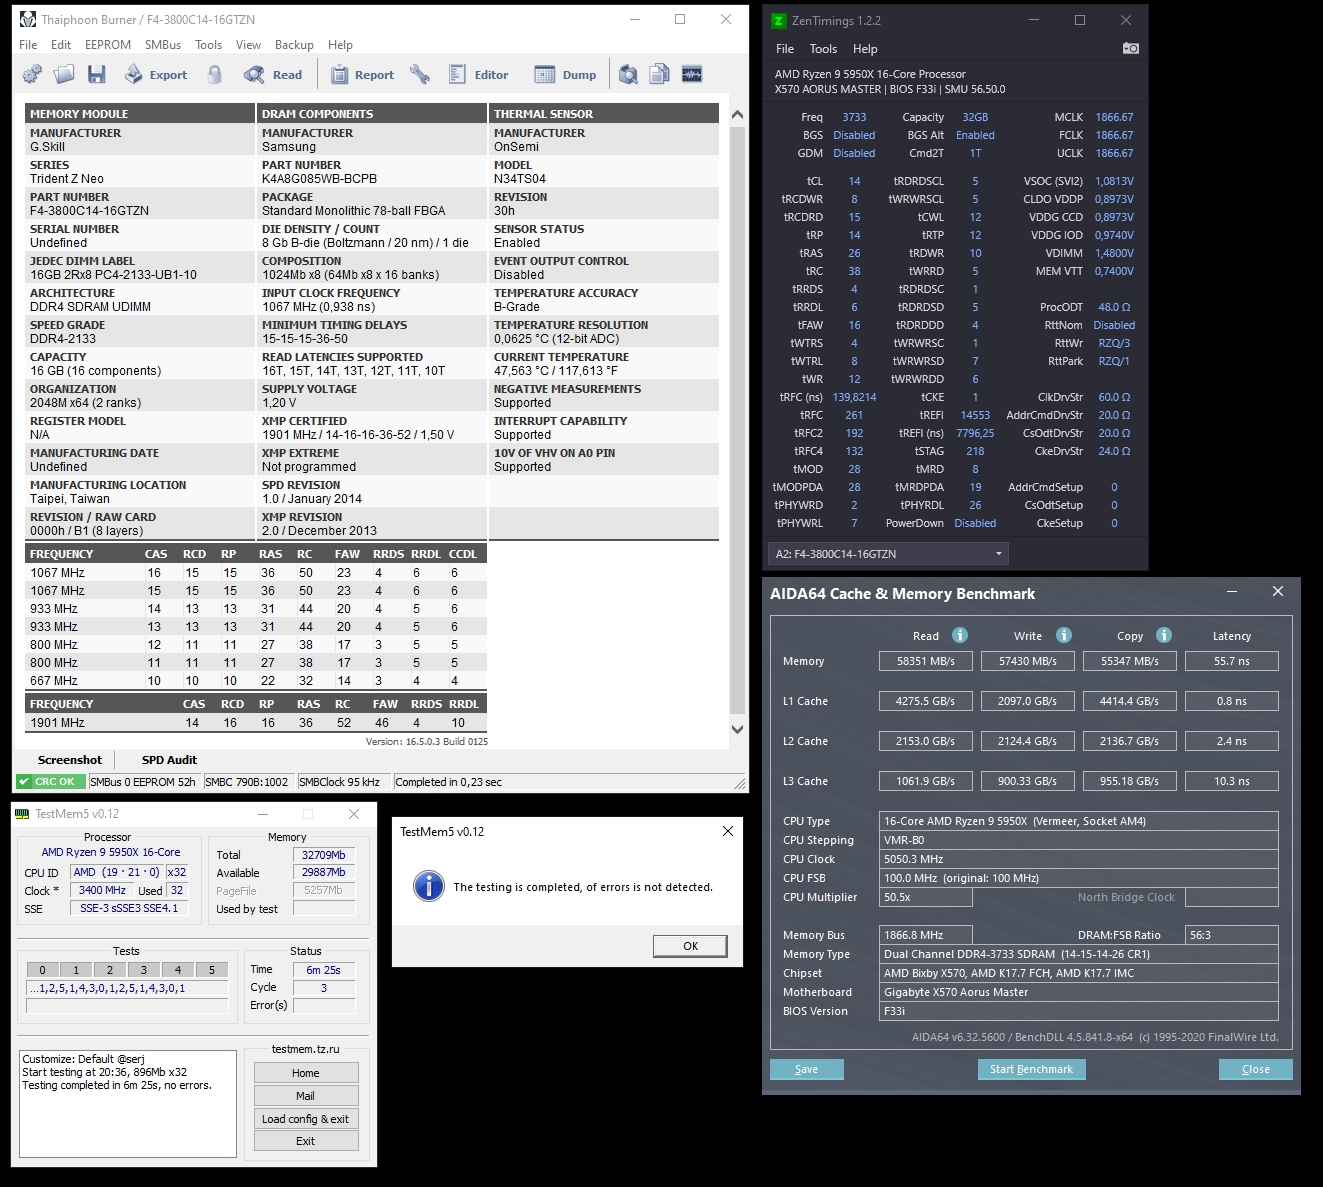Click the Exit button in TestMem5

pos(306,1141)
